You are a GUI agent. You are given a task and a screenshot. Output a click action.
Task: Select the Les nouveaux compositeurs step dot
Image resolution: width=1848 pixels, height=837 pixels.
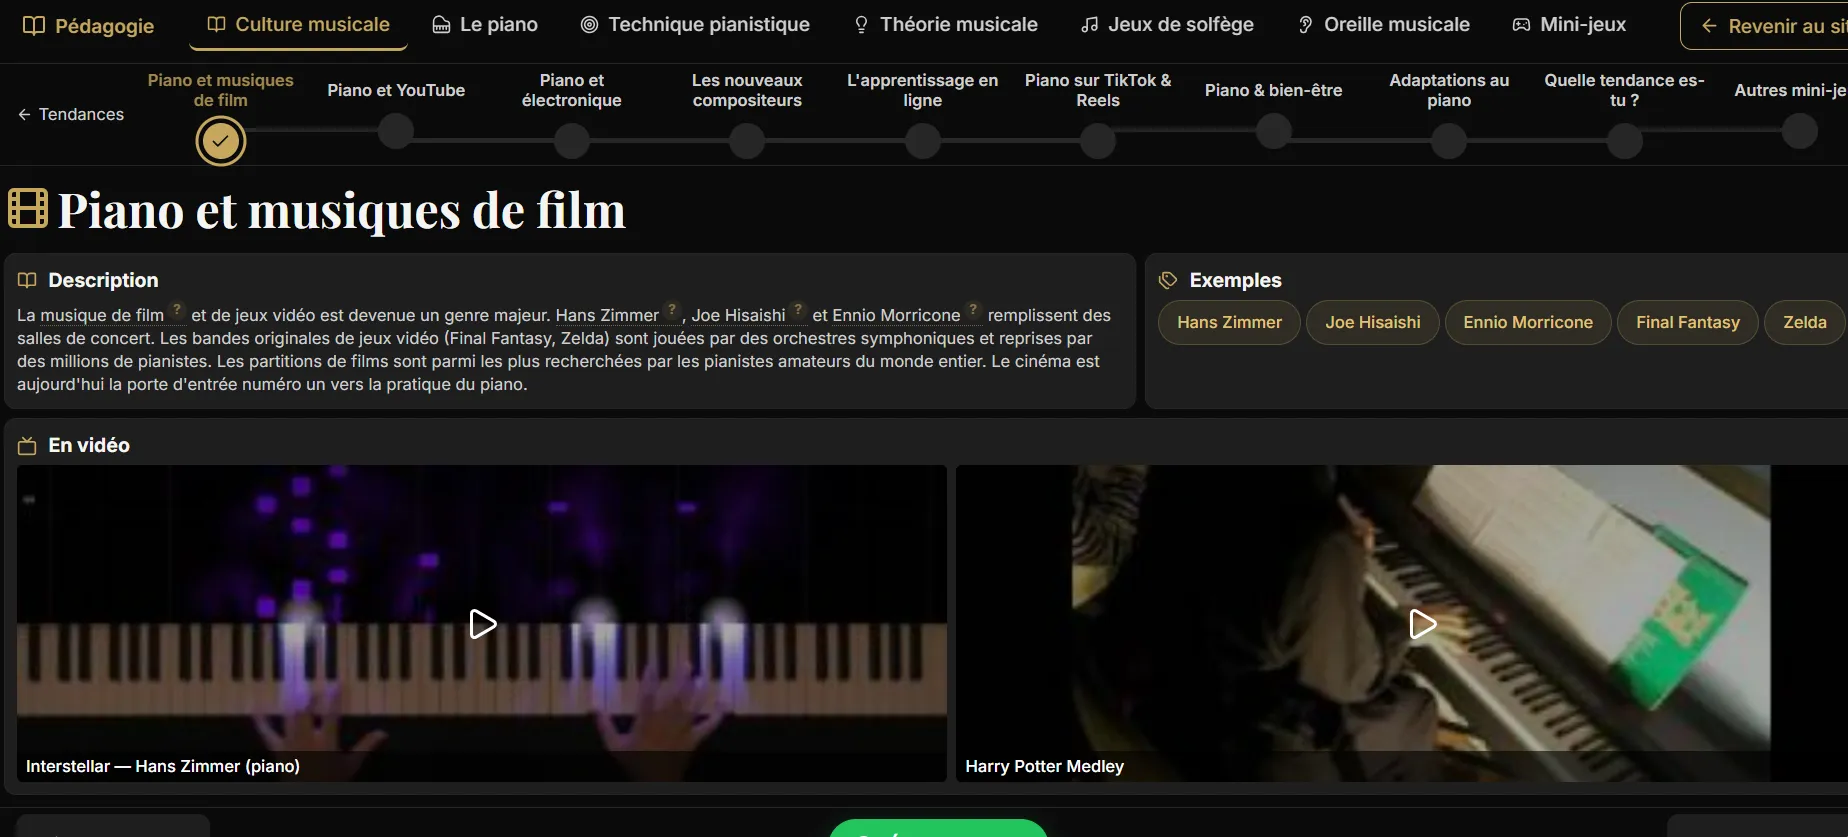747,141
